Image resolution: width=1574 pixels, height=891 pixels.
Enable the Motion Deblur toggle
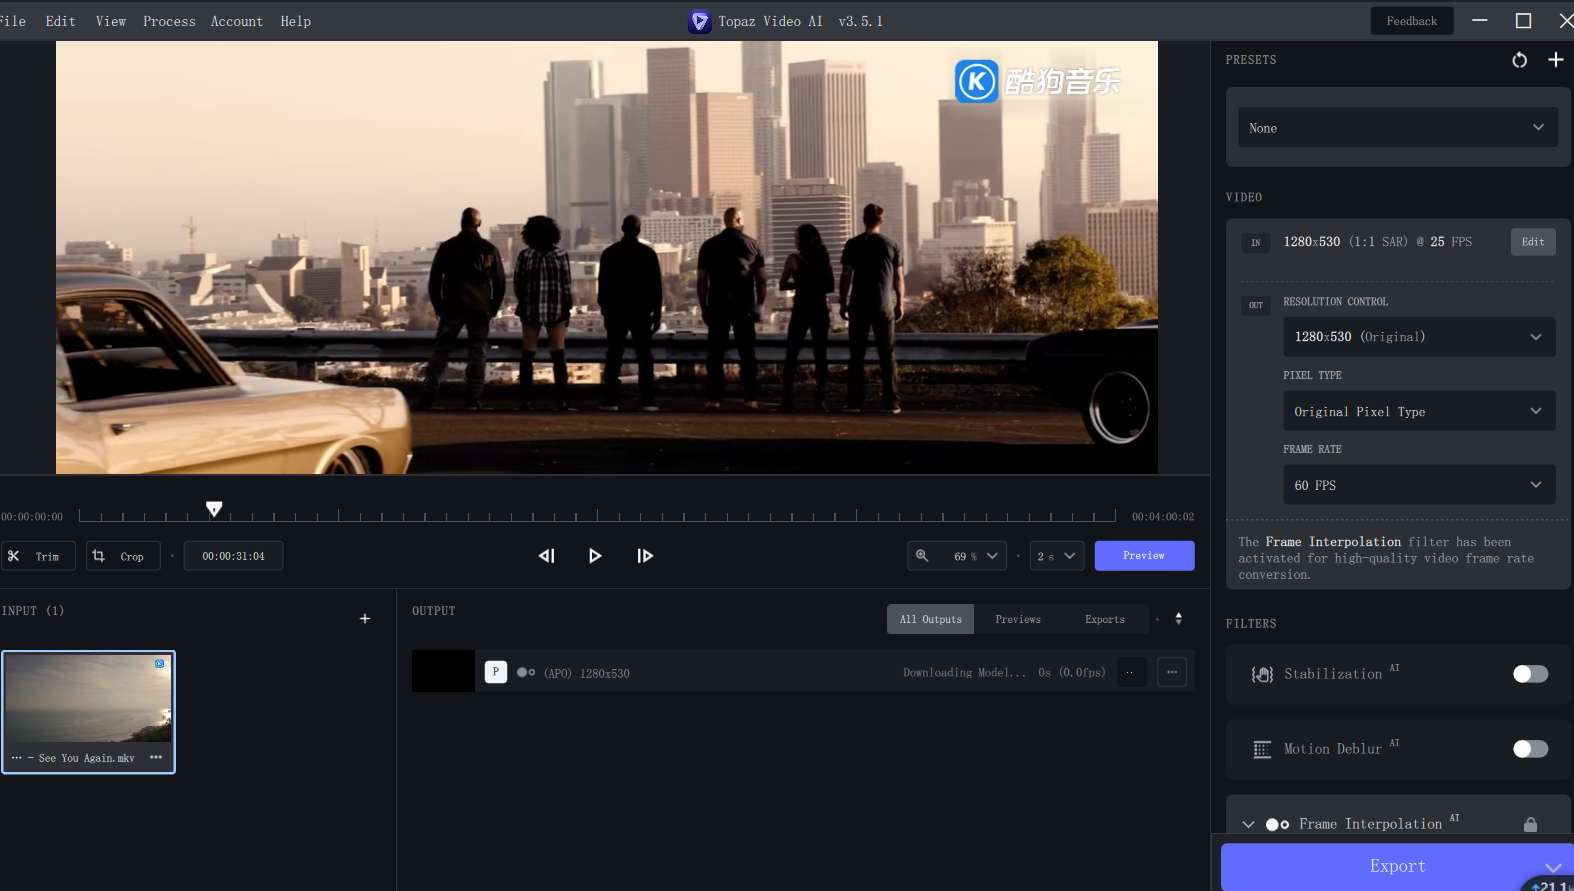click(x=1530, y=749)
